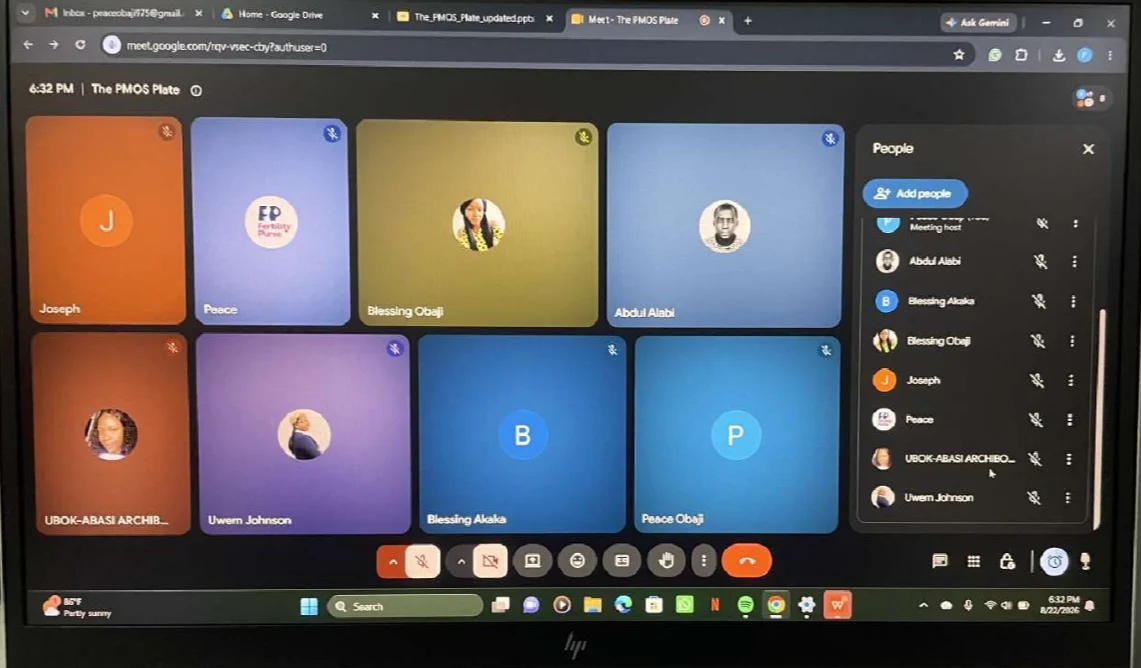This screenshot has width=1141, height=668.
Task: Open more actions for Blessing Akaka in the People list
Action: [x=1073, y=301]
